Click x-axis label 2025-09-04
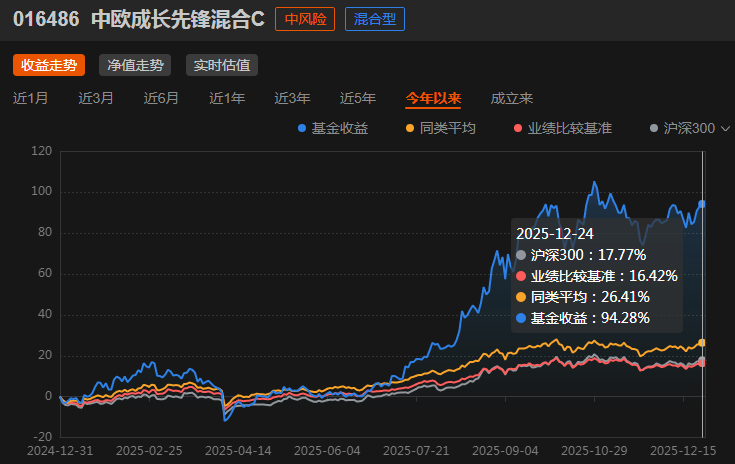Viewport: 735px width, 464px height. point(505,451)
